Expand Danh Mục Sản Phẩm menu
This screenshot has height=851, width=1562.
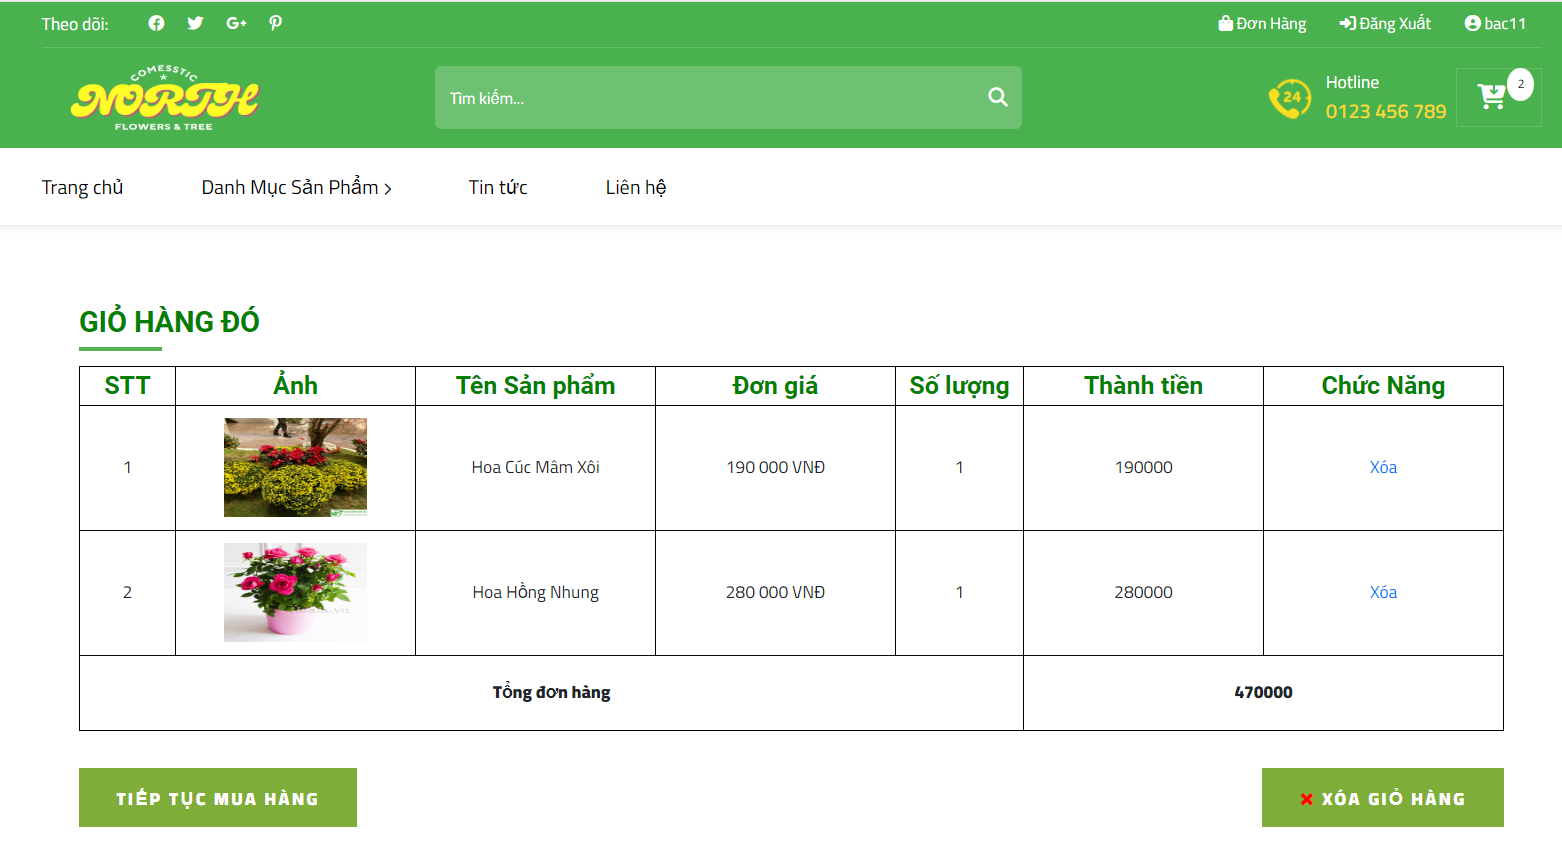click(x=296, y=187)
